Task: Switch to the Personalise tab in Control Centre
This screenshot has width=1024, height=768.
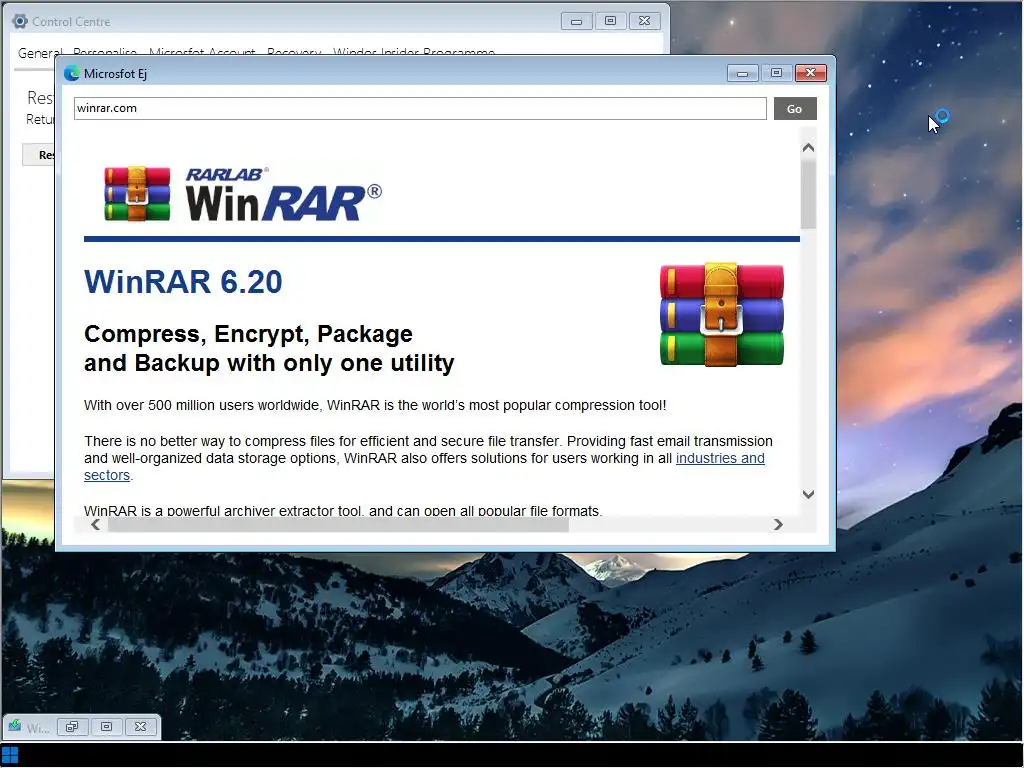Action: click(x=105, y=52)
